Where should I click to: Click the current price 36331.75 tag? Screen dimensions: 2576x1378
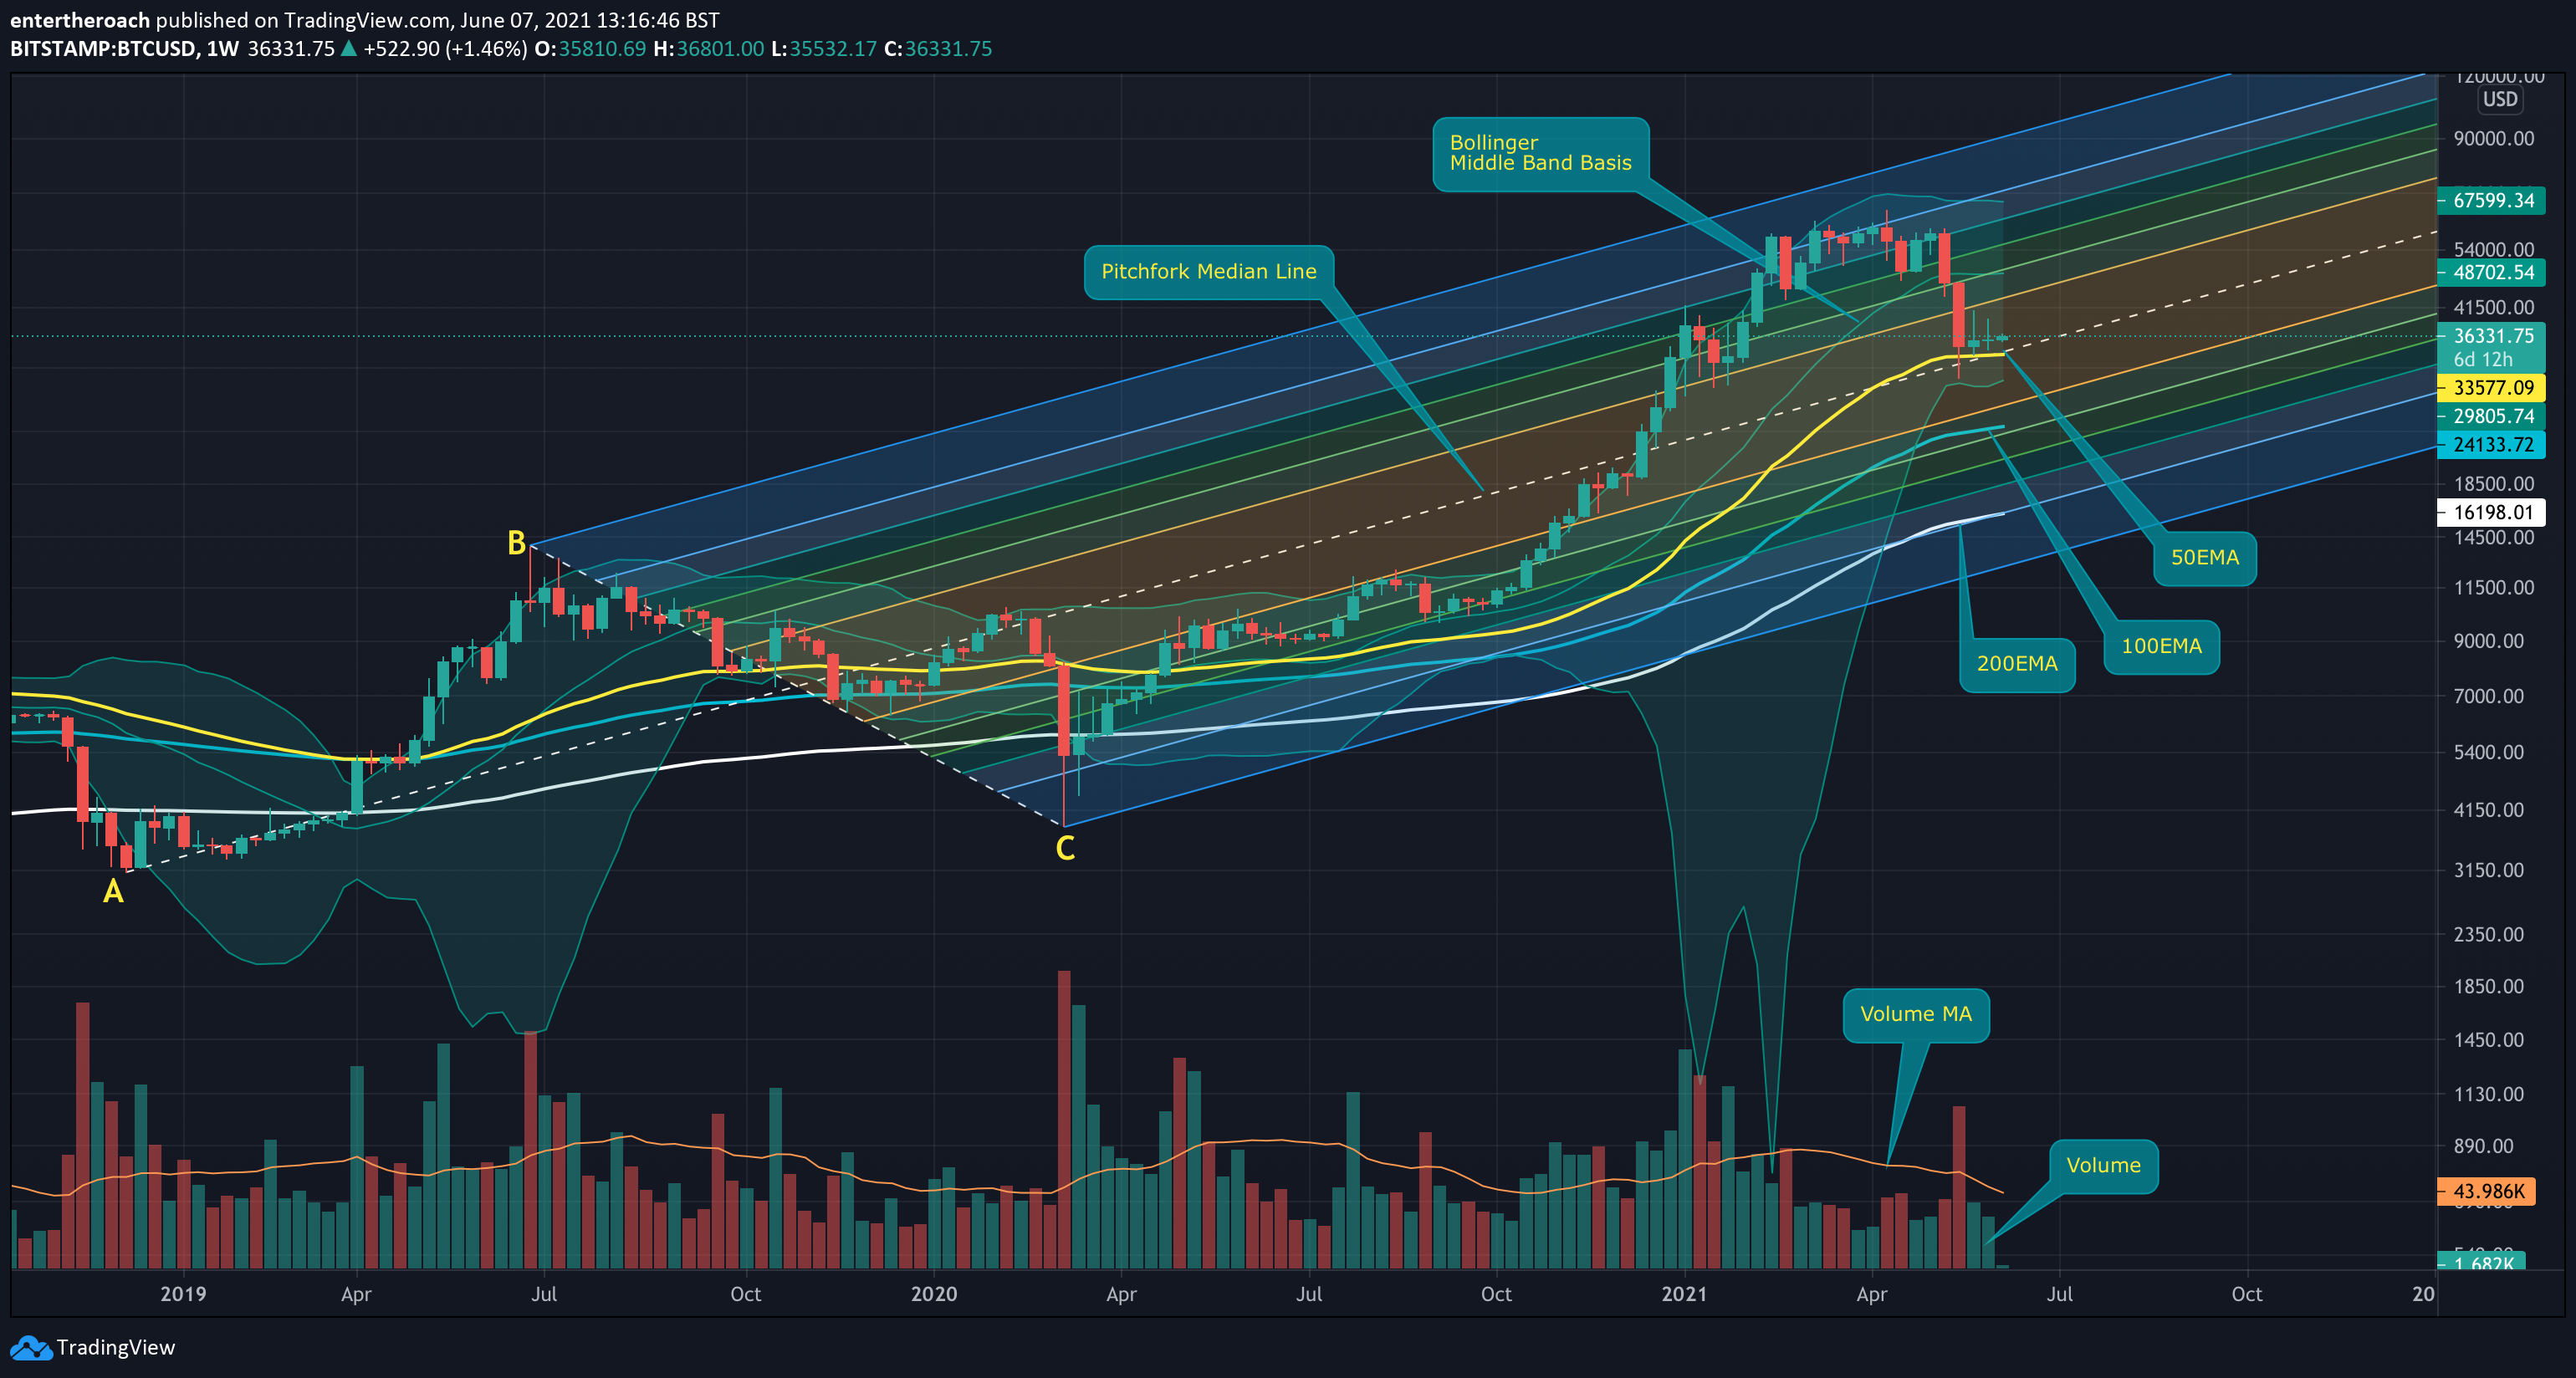coord(2492,336)
